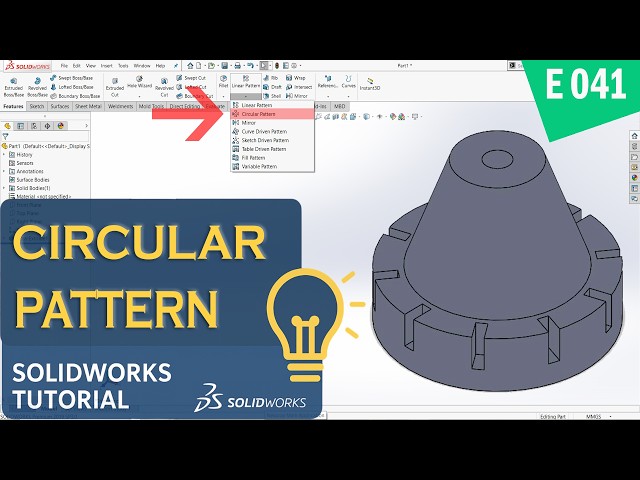Click the Home icon in quick toolbar
The image size is (640, 480).
[190, 65]
